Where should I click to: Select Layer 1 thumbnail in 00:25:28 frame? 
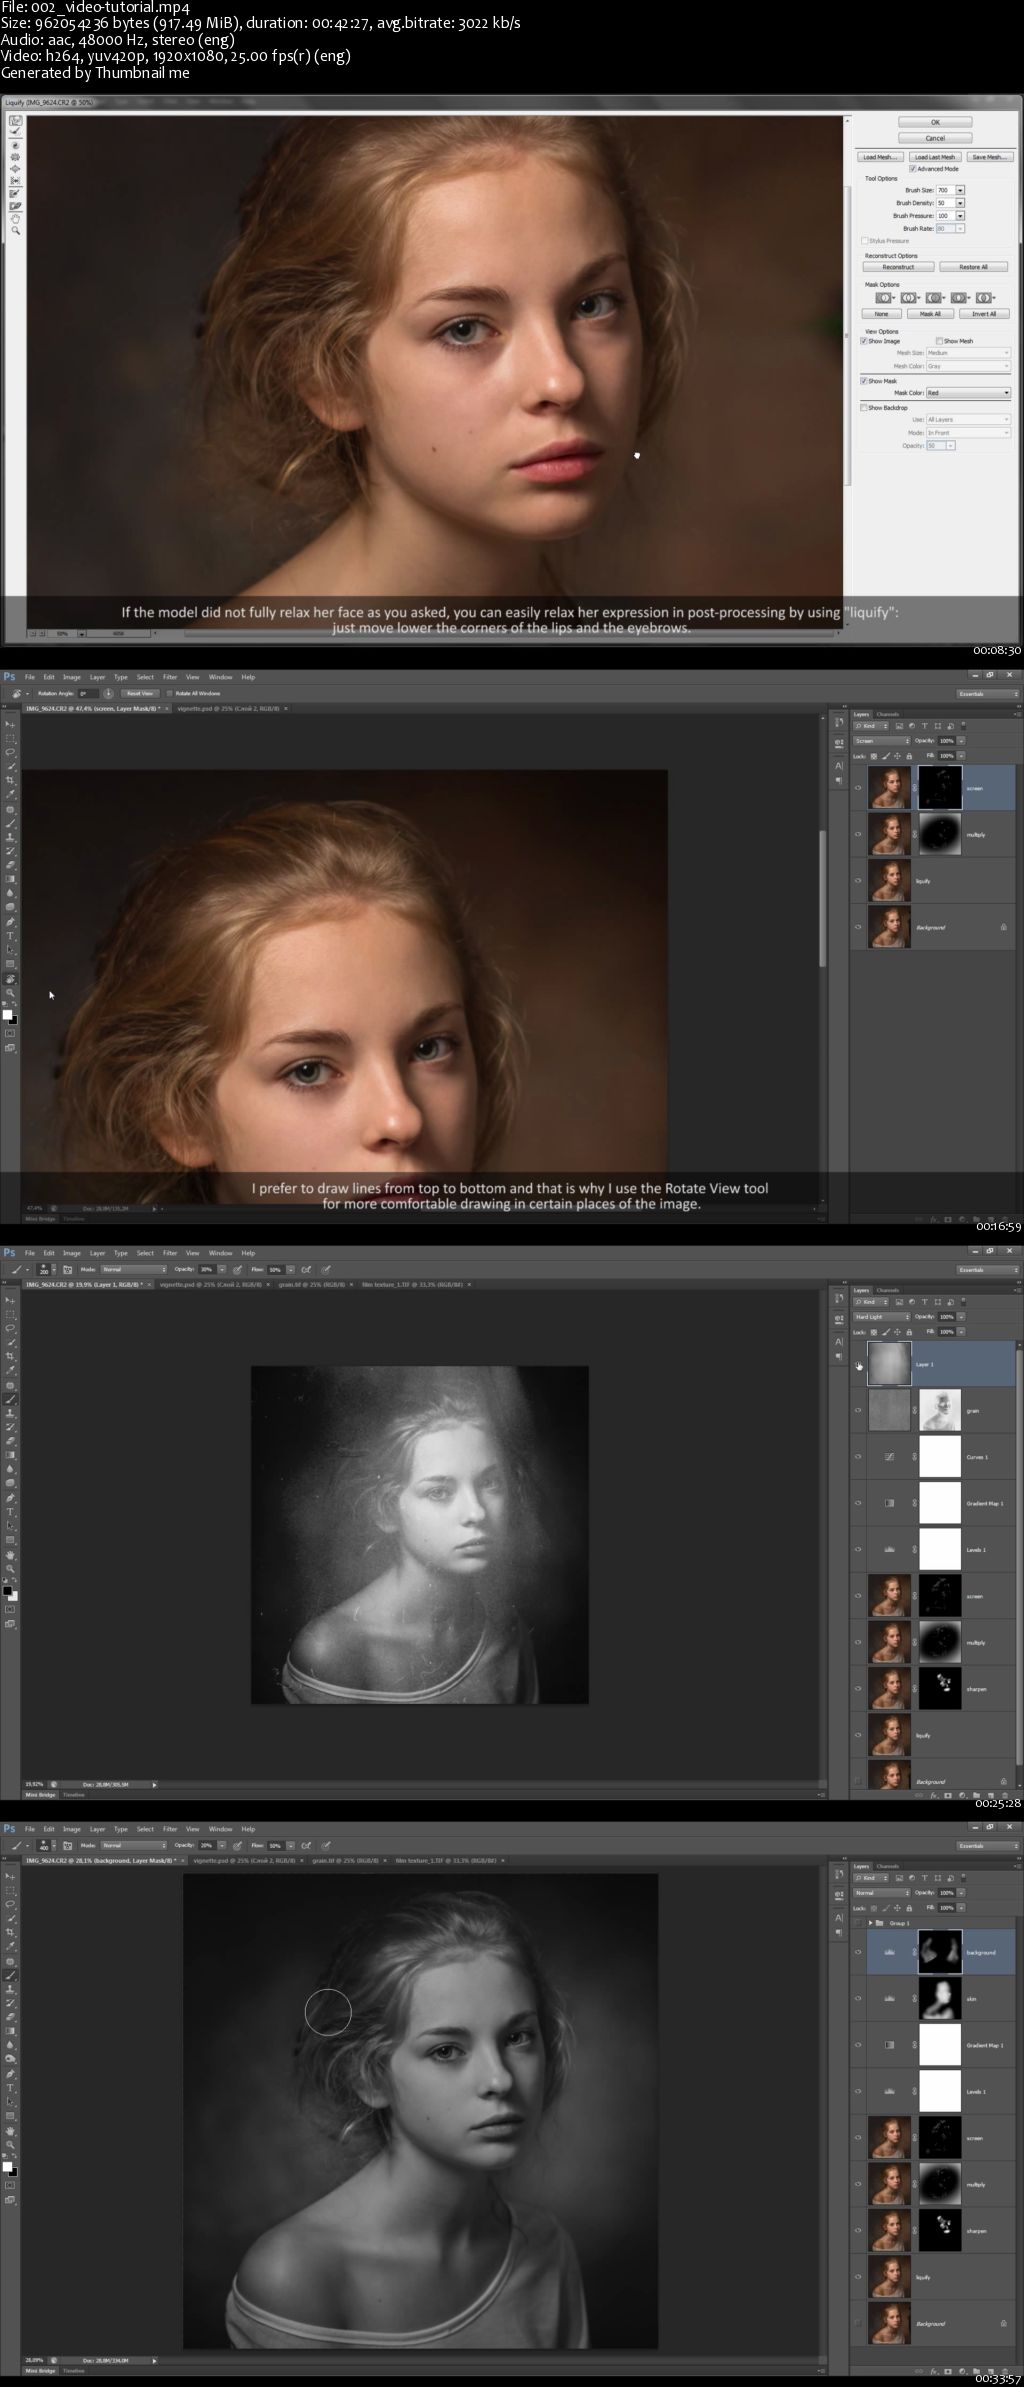890,1364
